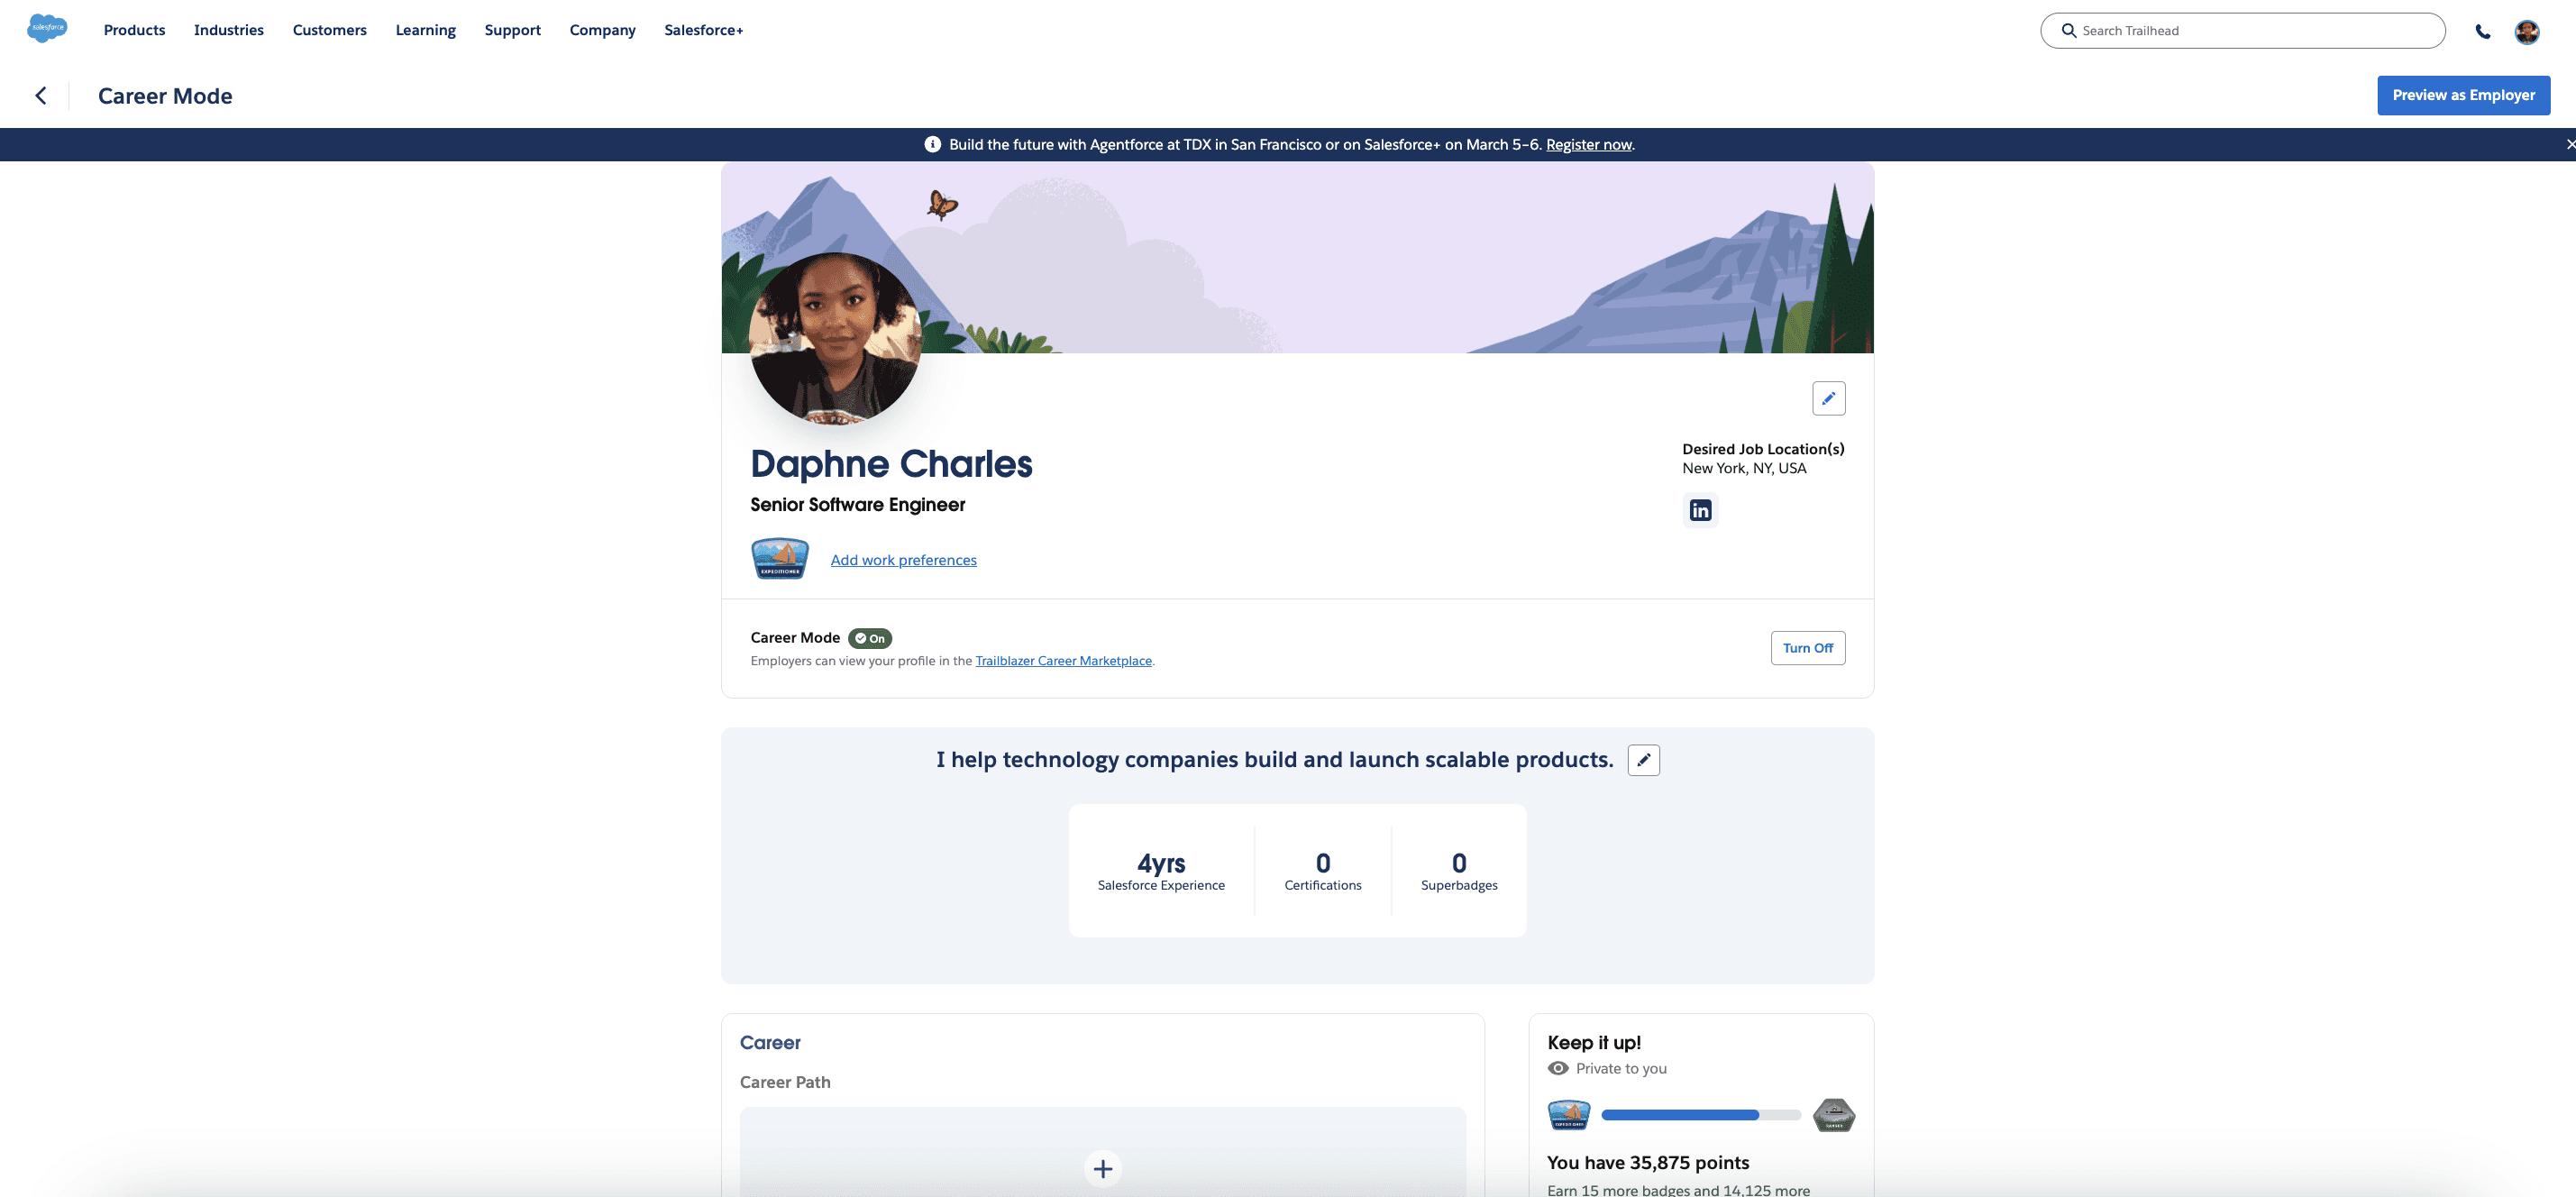Follow the Add work preferences link

point(903,560)
